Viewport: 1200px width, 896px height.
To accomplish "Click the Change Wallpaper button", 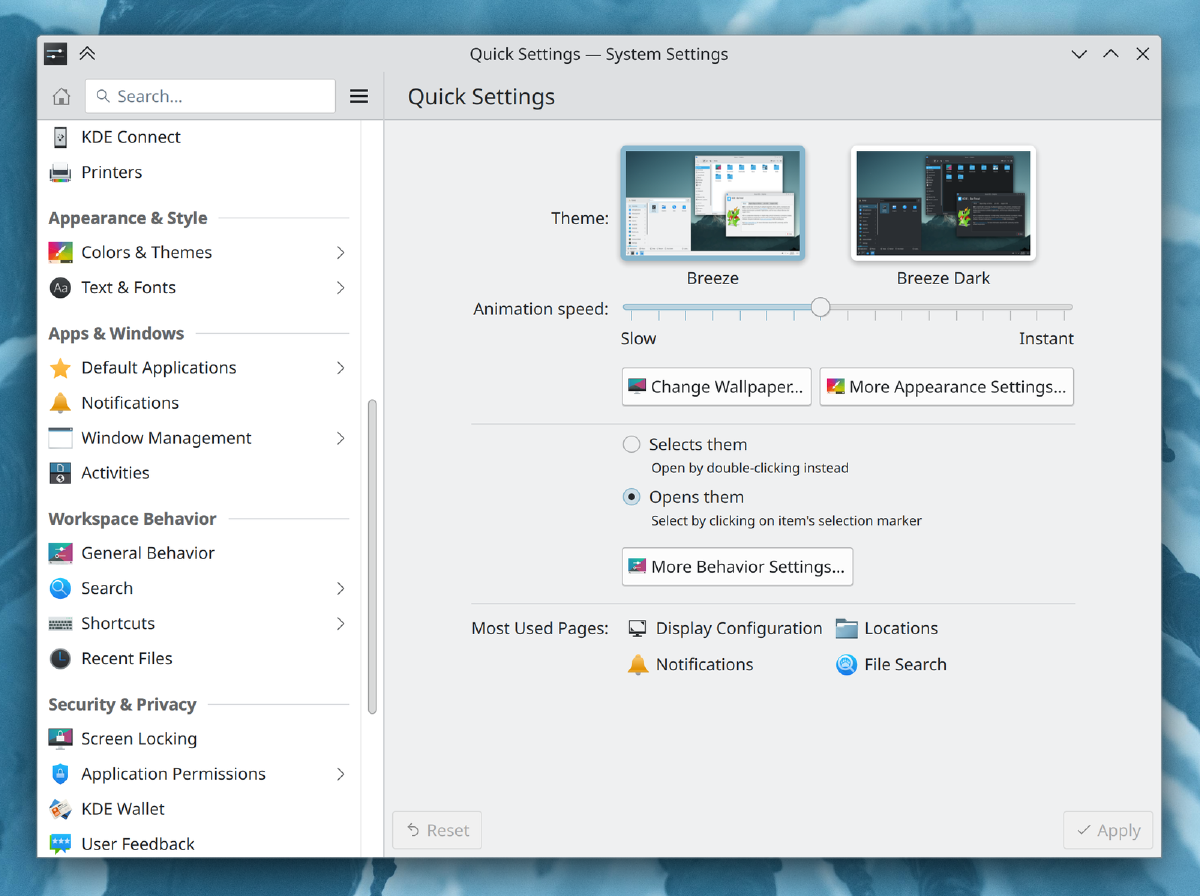I will click(x=716, y=386).
